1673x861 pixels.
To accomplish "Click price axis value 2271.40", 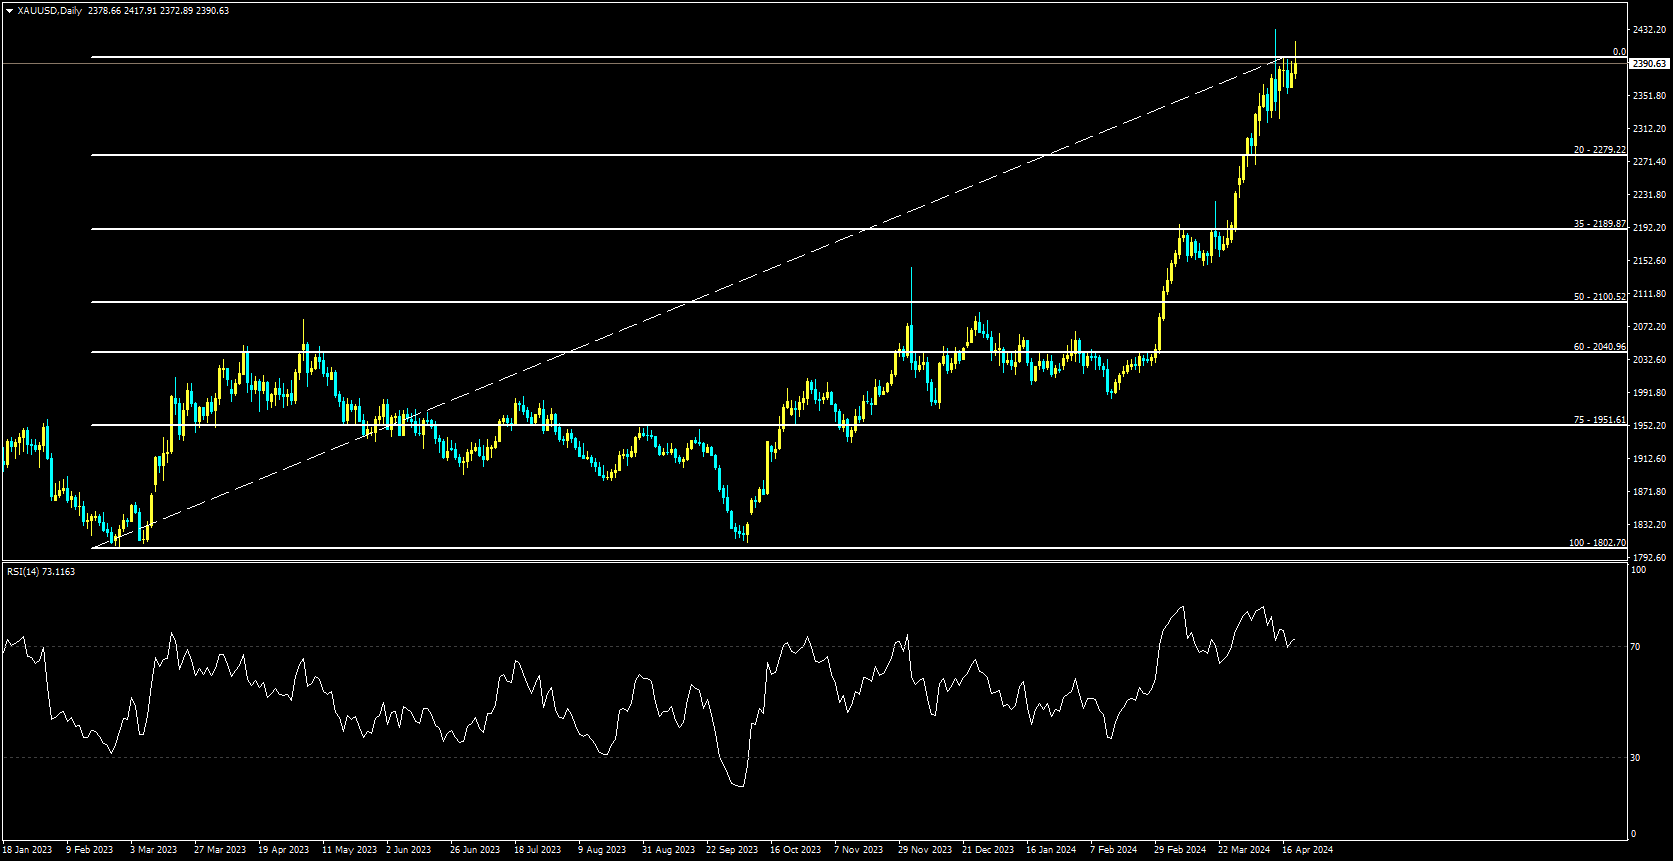I will 1649,162.
